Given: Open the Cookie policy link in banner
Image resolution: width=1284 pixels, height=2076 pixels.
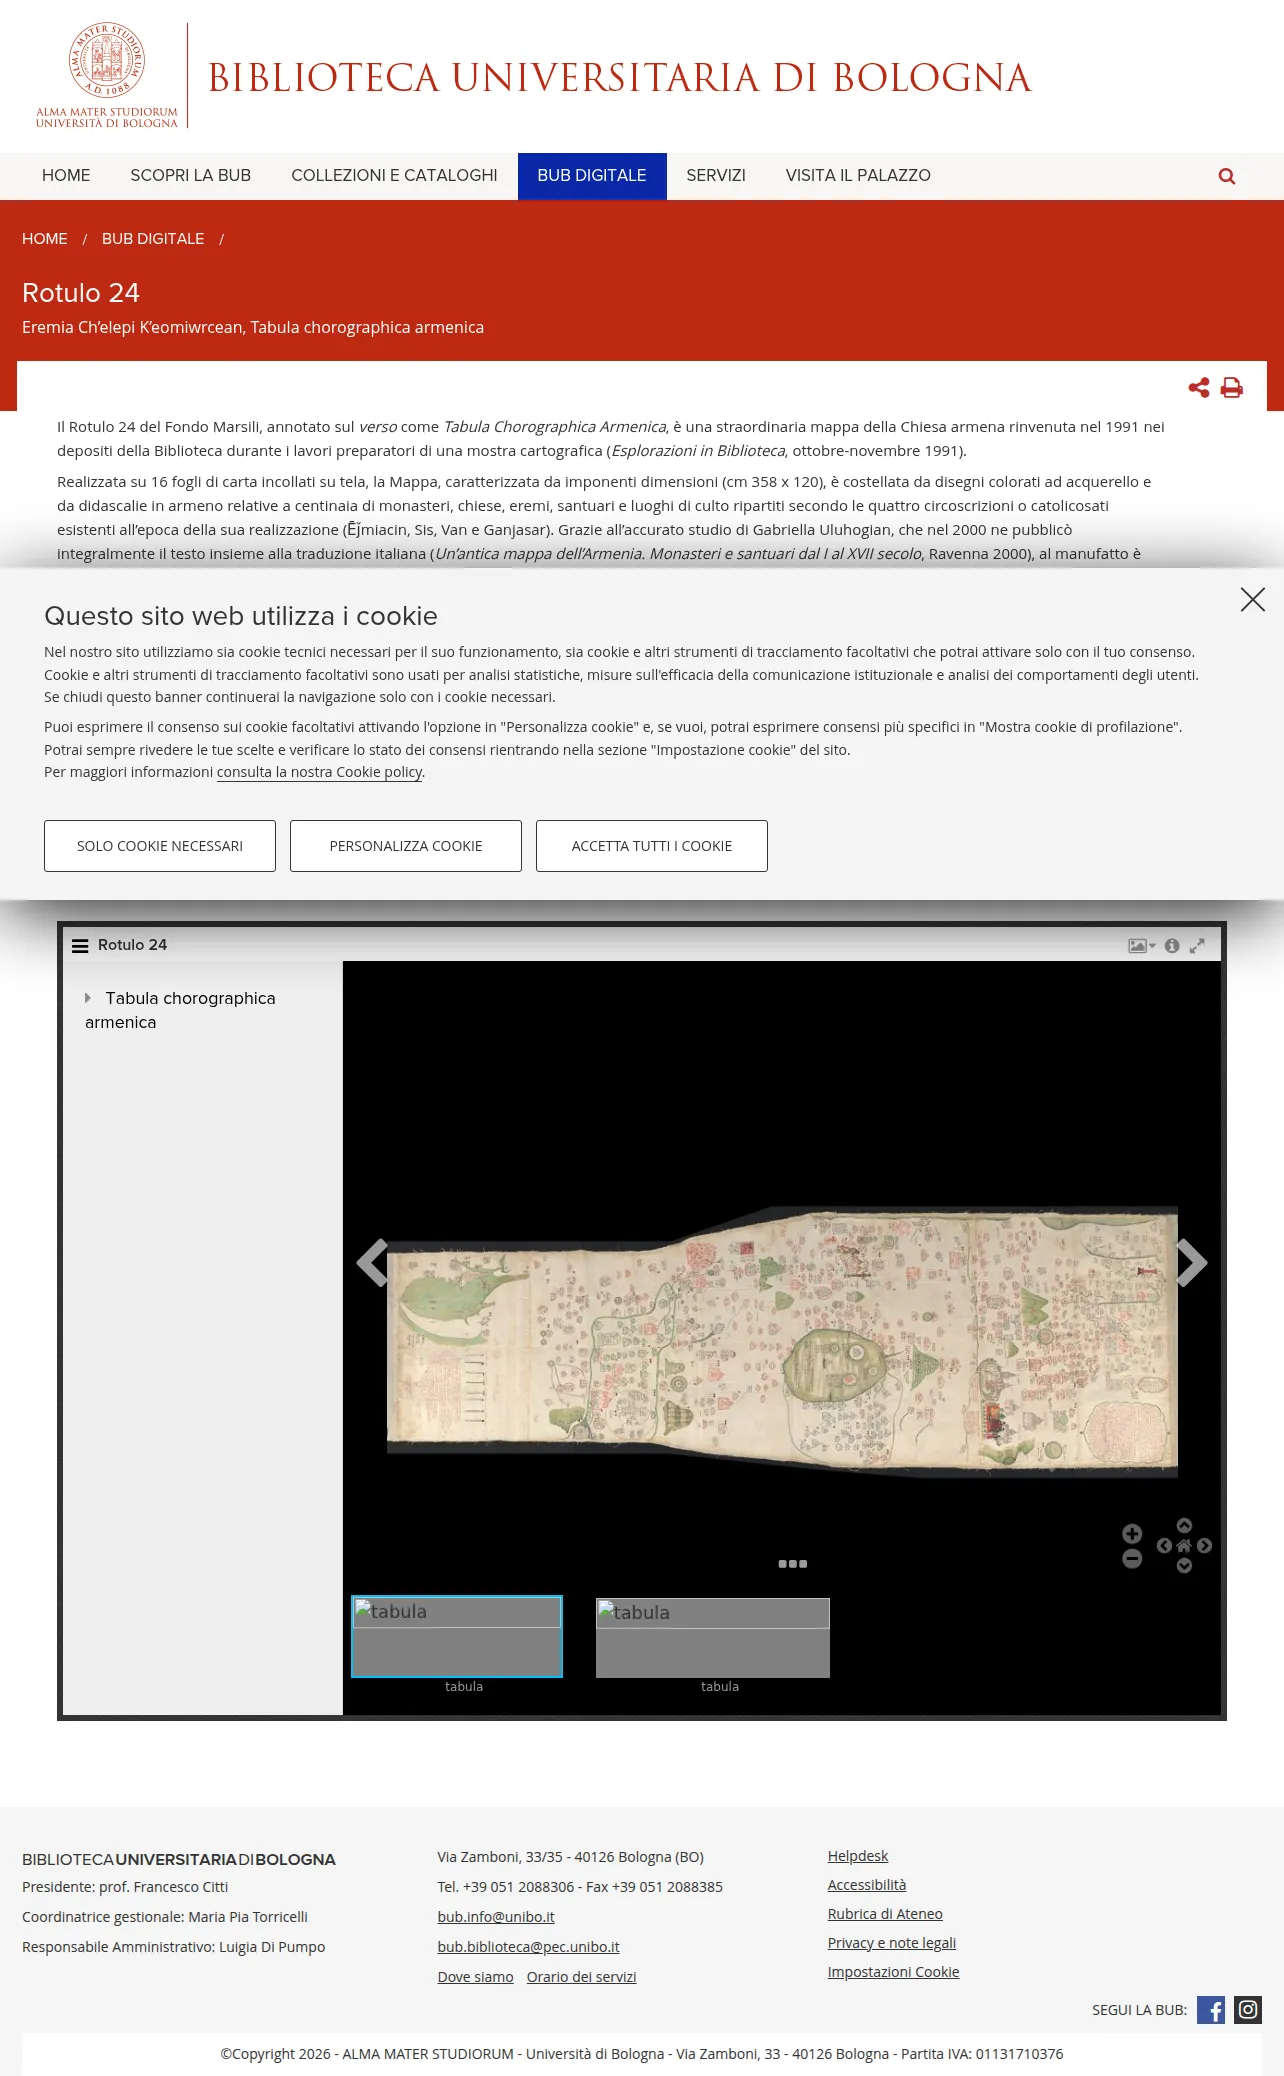Looking at the screenshot, I should 320,772.
